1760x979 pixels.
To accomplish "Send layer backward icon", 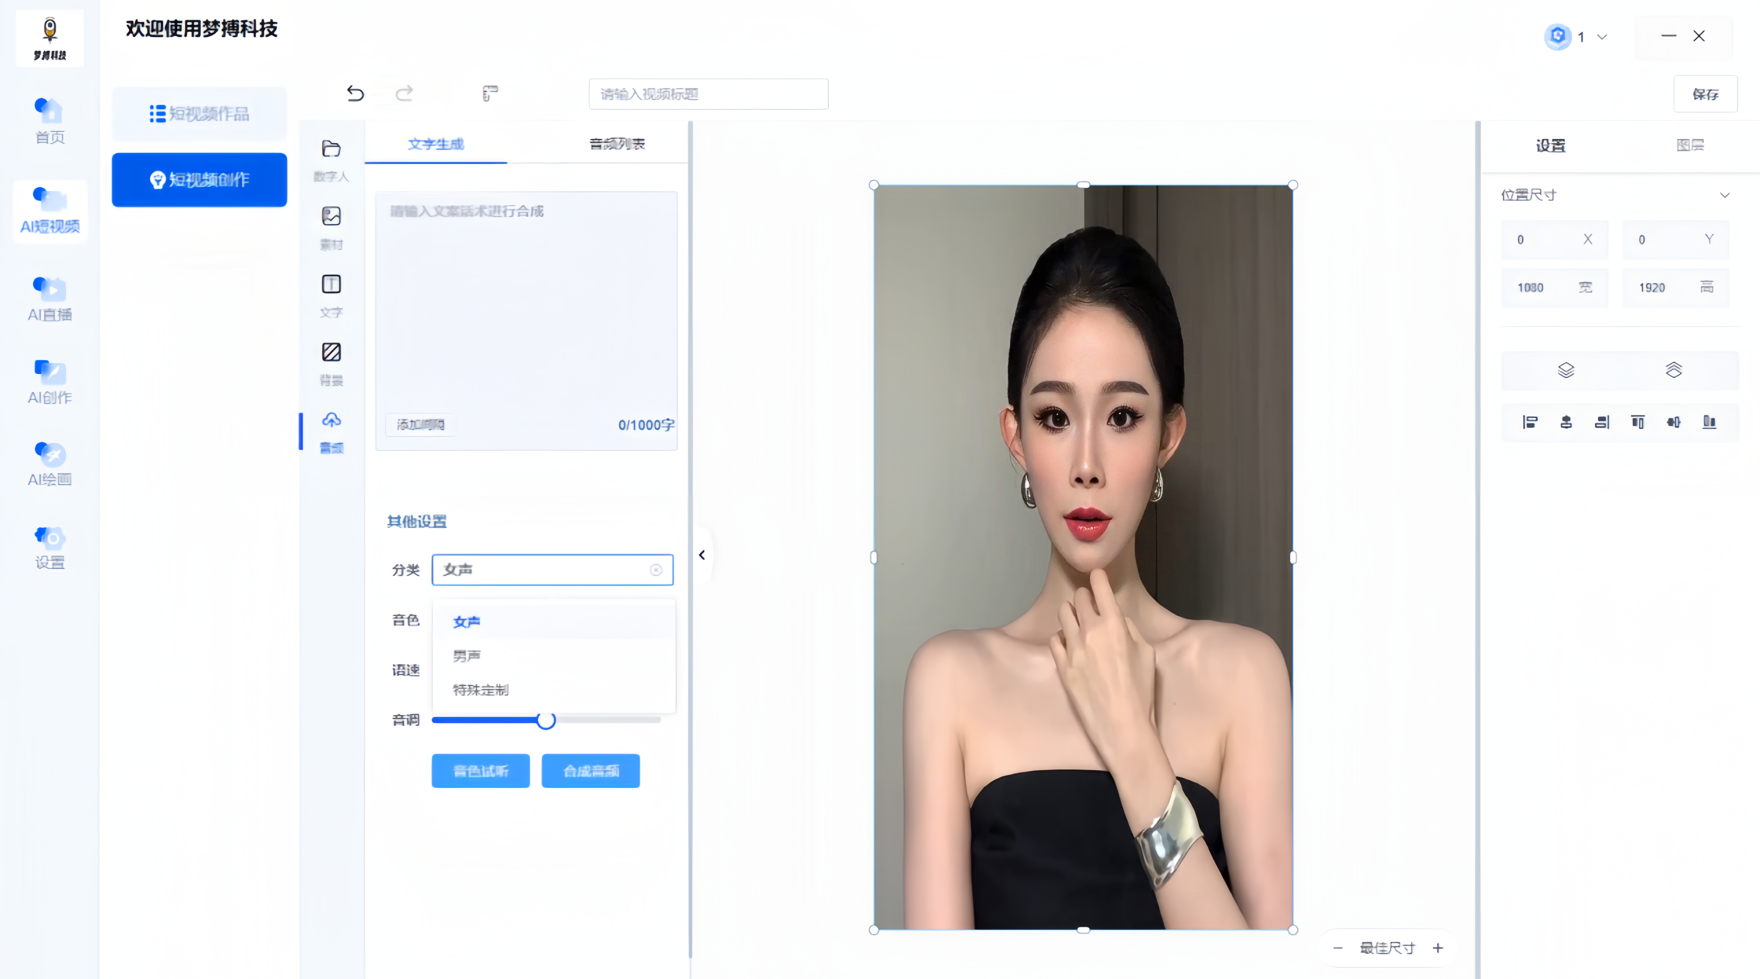I will point(1674,370).
